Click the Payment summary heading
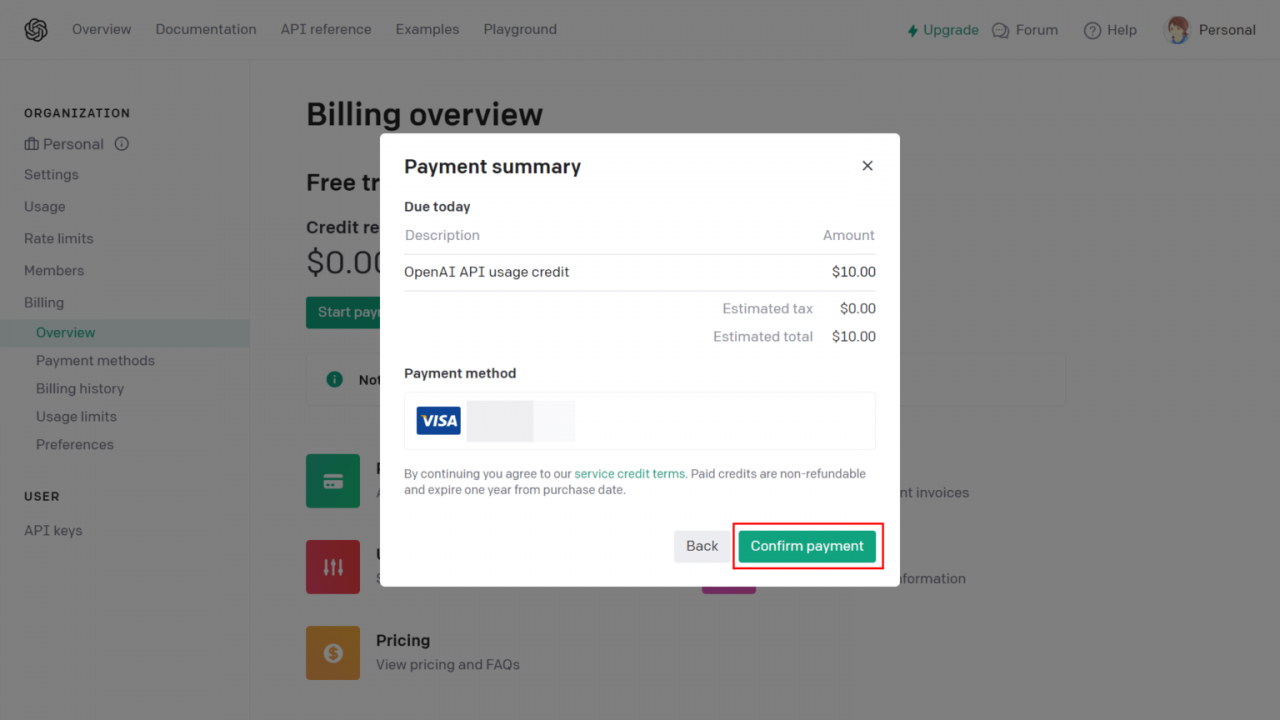 pos(492,167)
